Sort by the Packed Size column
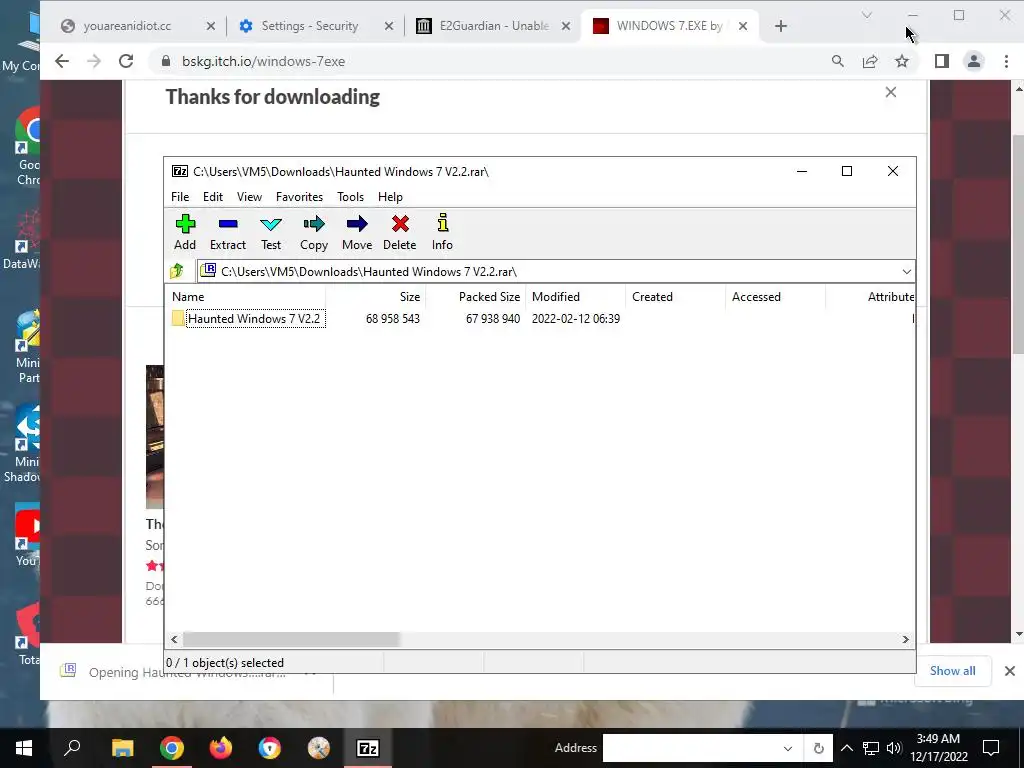Screen dimensions: 1024x768 (476, 296)
